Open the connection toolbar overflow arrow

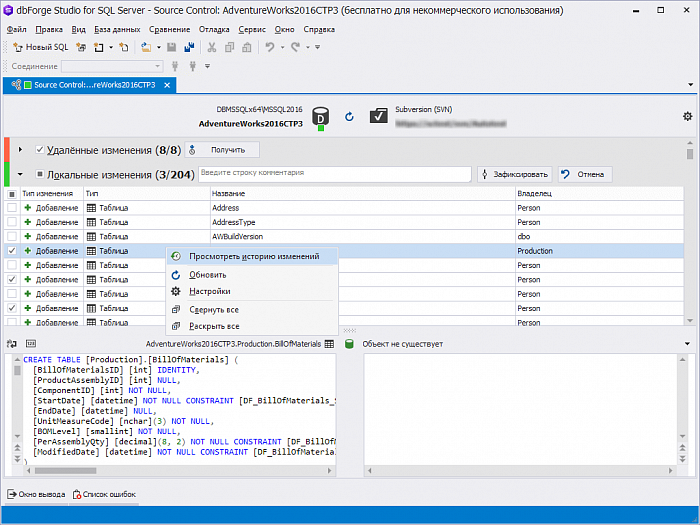pos(207,66)
